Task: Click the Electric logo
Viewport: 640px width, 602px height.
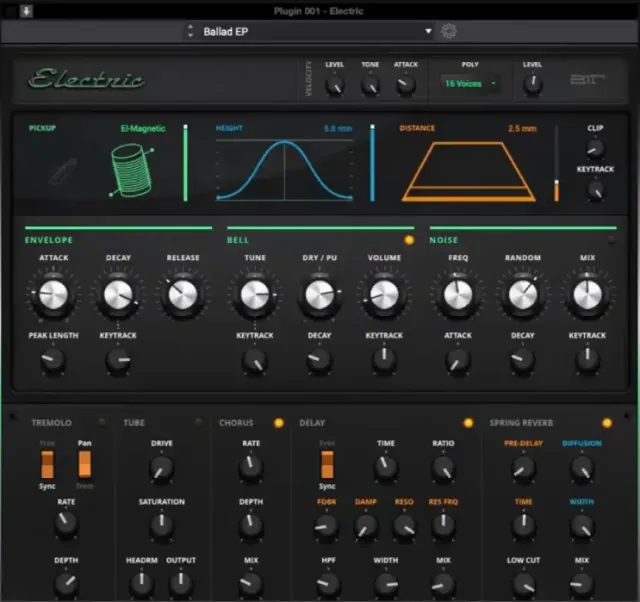Action: (x=87, y=79)
